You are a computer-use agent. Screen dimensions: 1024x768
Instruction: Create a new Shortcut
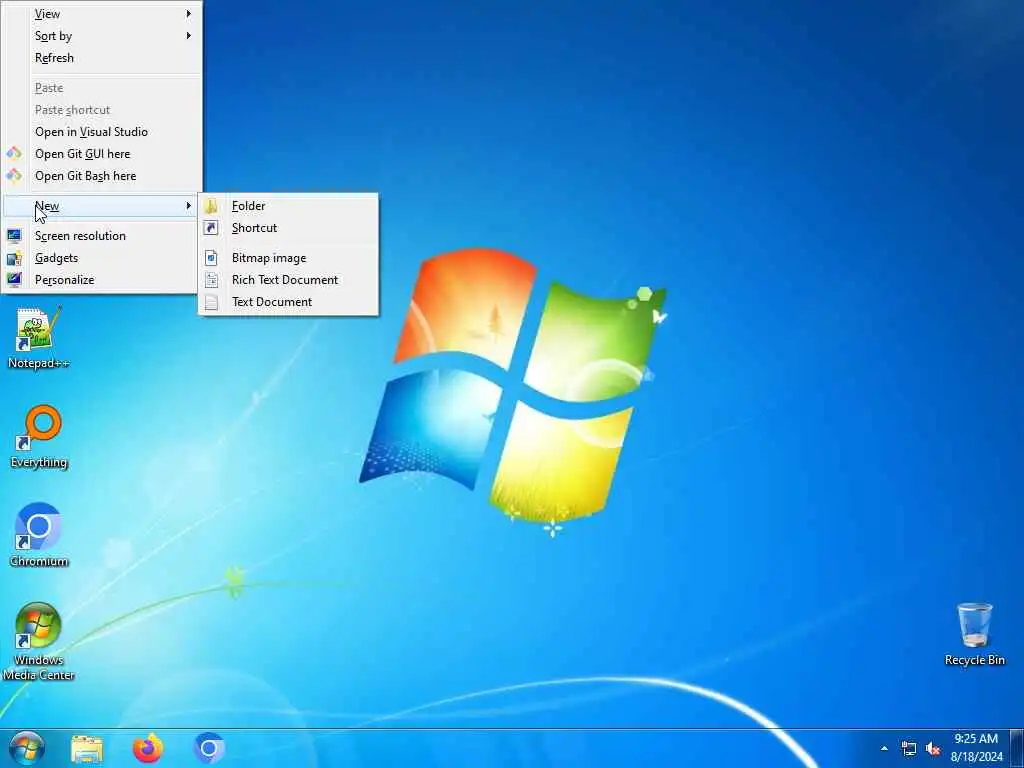point(288,228)
